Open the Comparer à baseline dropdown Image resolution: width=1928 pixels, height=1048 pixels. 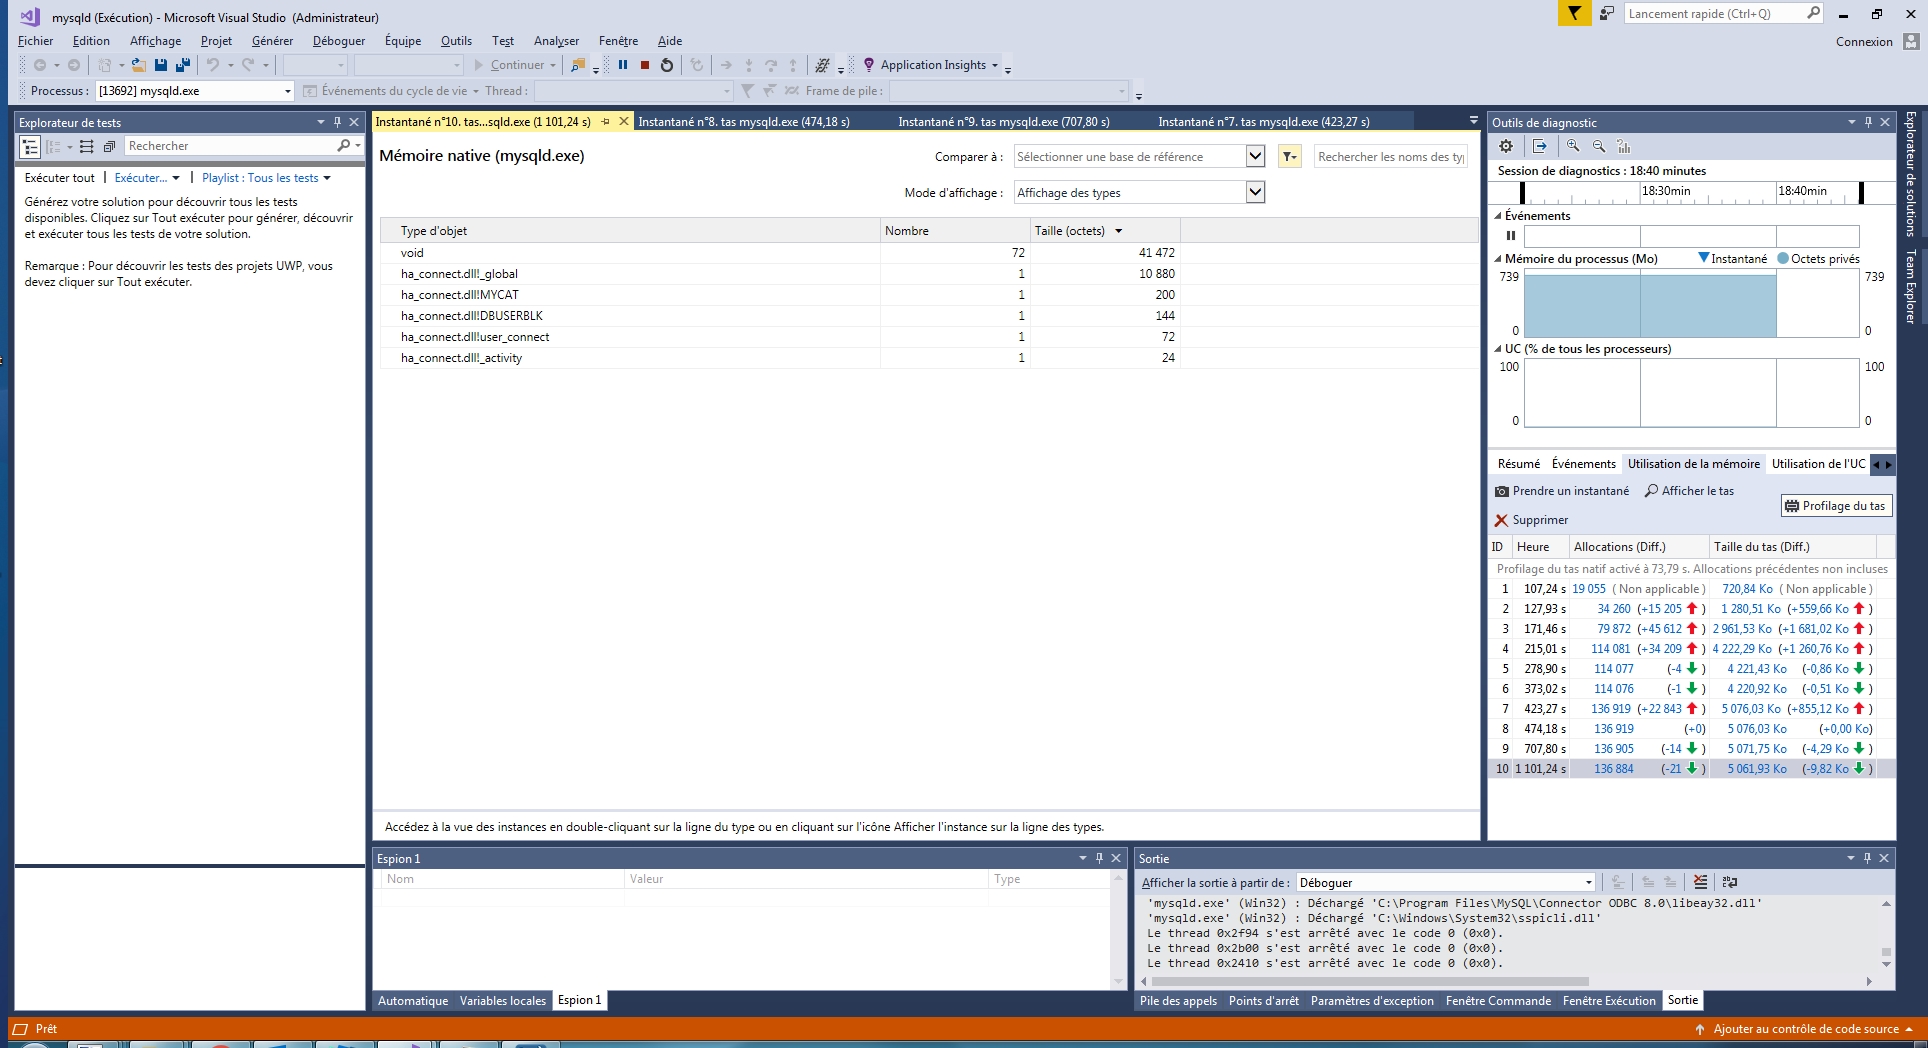click(1255, 157)
